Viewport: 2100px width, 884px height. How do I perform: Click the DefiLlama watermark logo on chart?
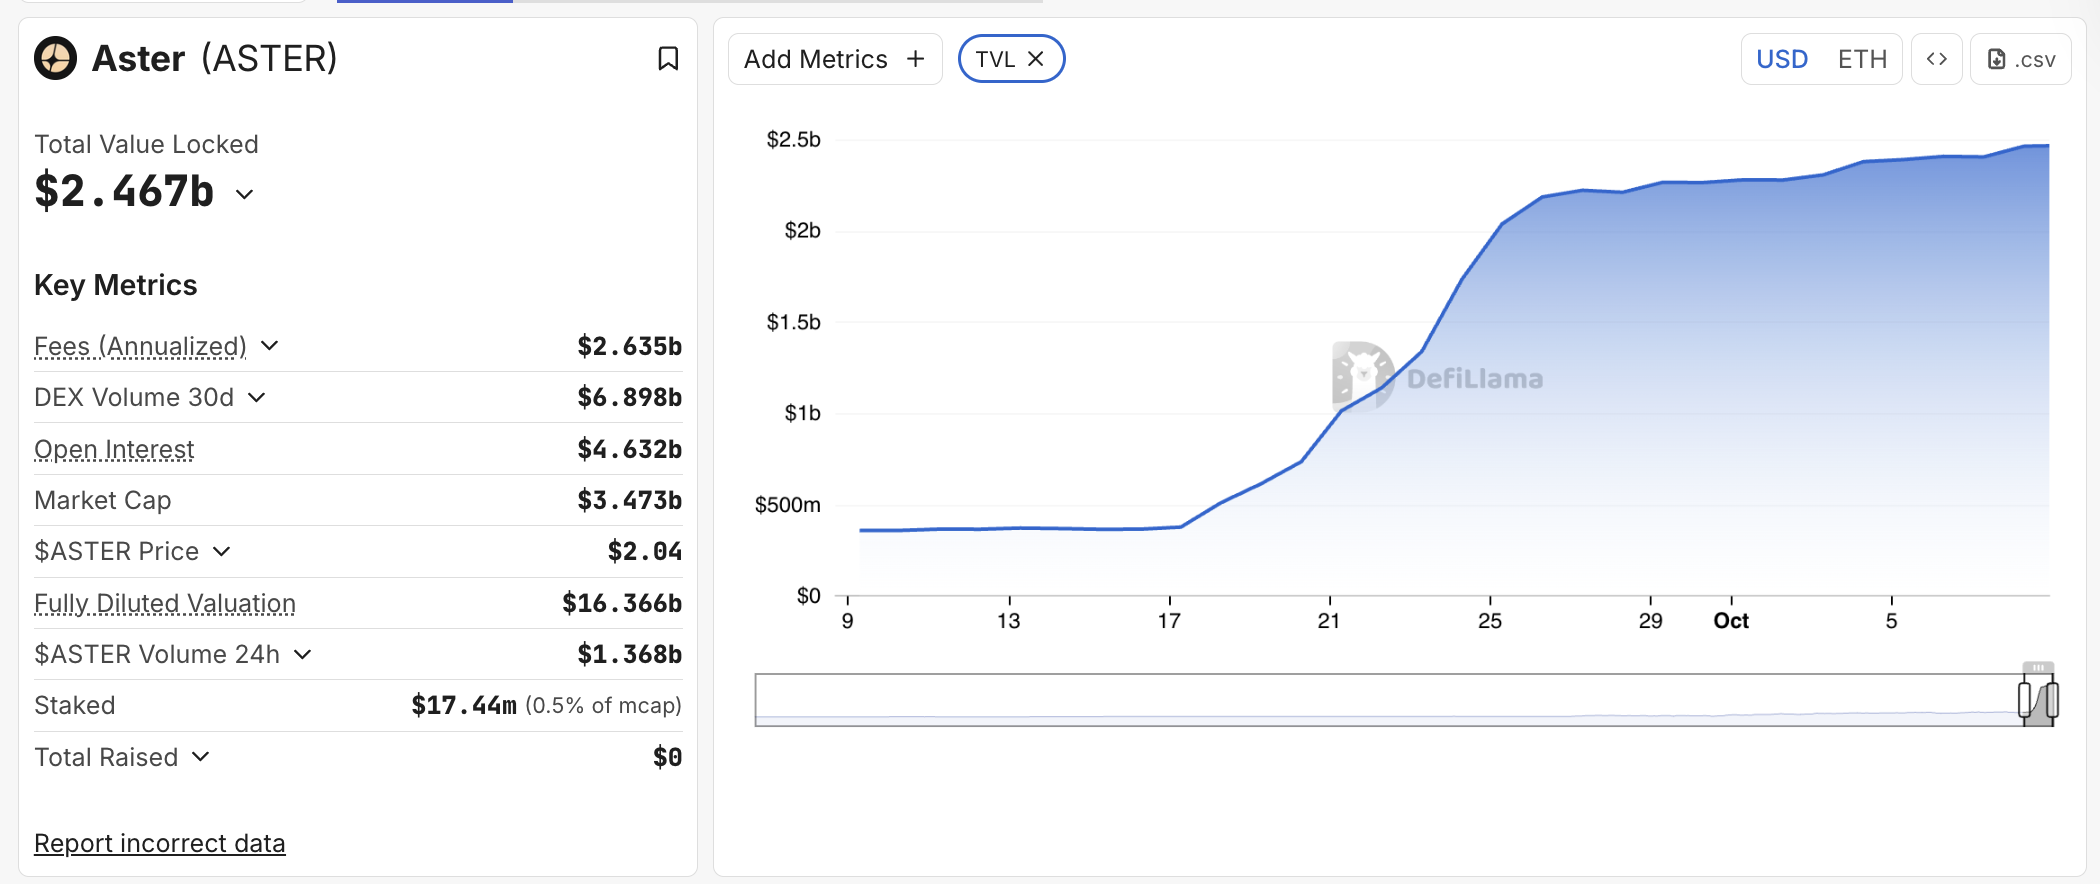1362,377
